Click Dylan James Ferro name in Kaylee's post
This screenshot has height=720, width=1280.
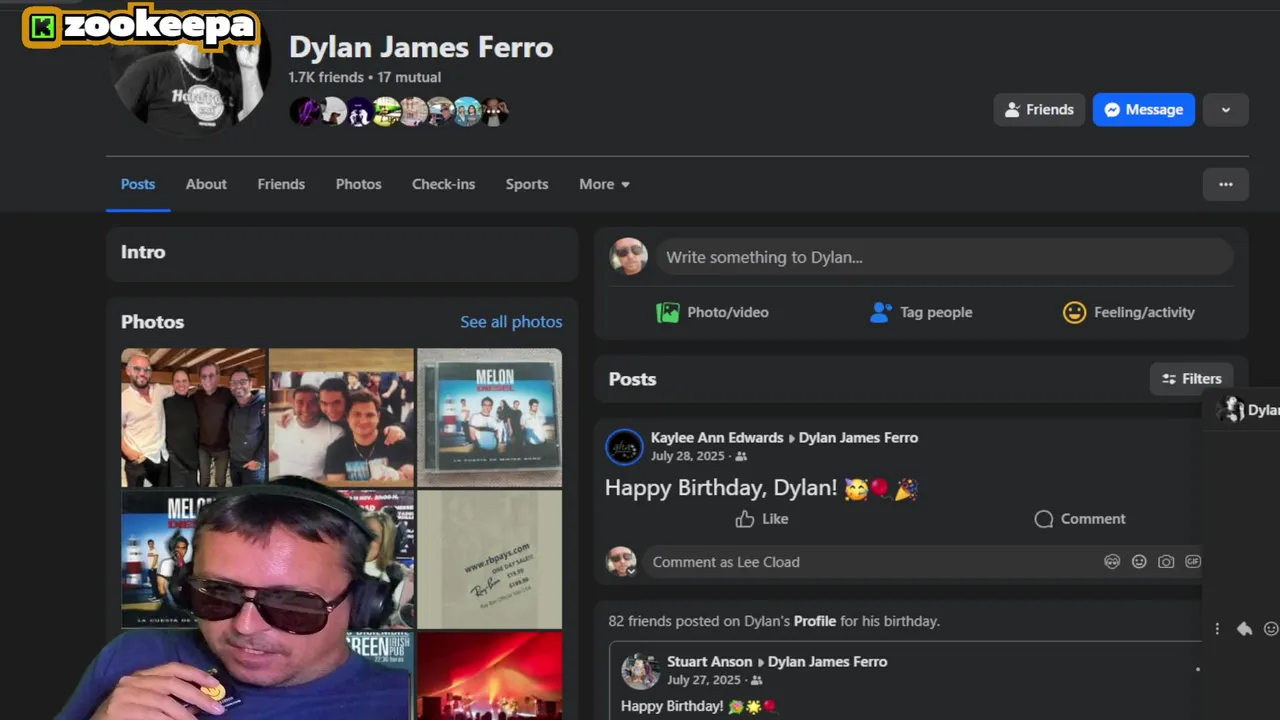pos(858,438)
